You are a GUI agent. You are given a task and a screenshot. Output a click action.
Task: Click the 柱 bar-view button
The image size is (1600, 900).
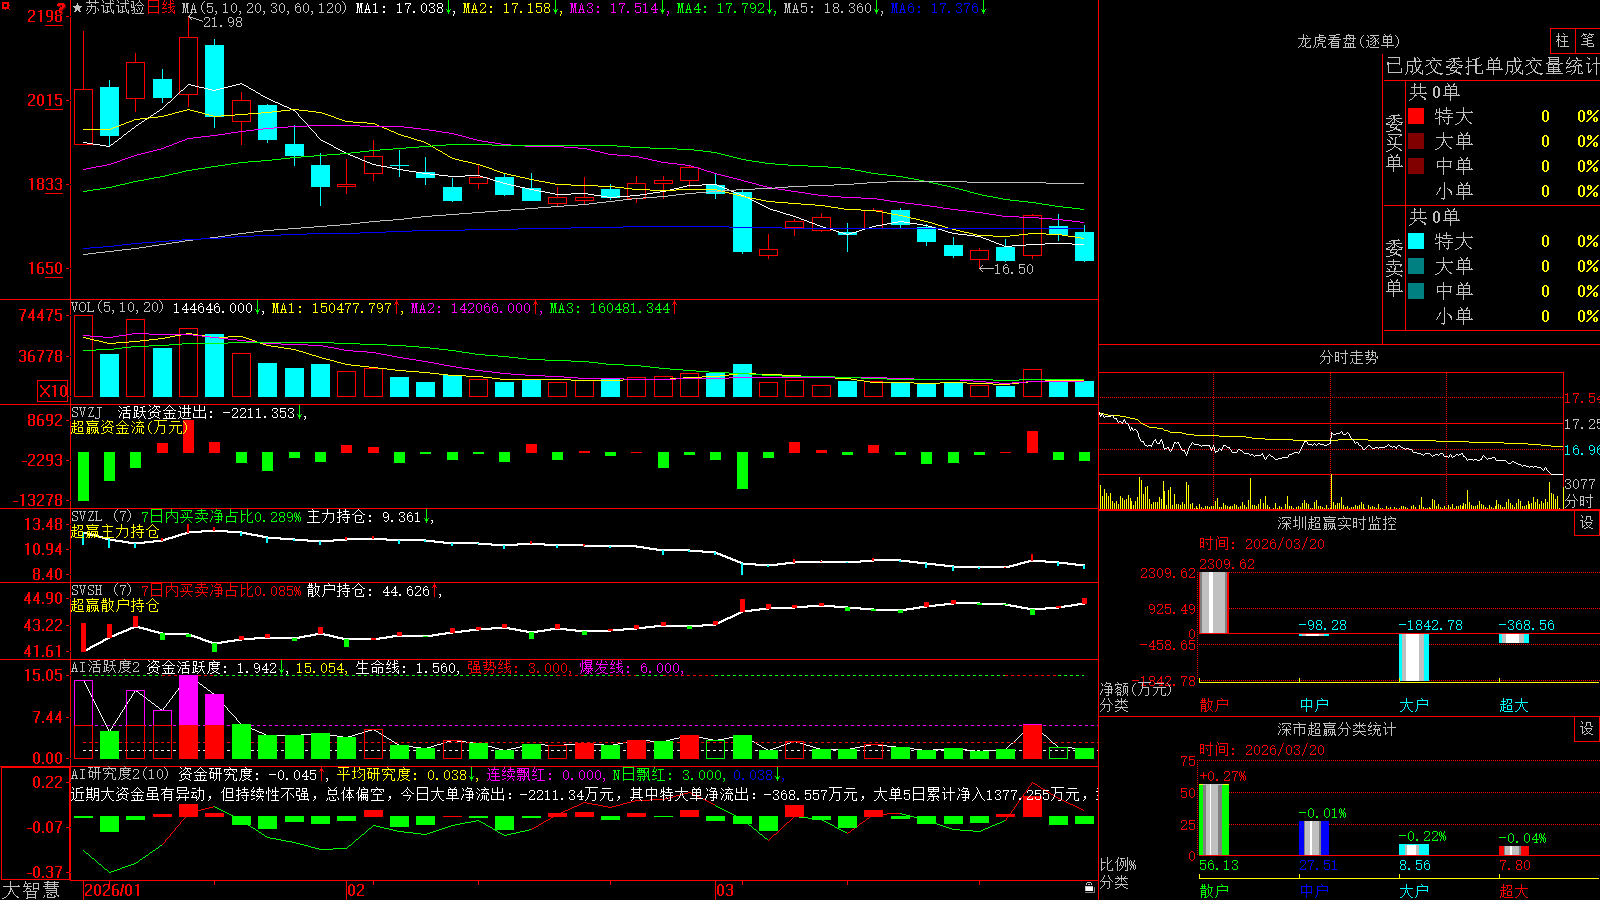[x=1562, y=41]
